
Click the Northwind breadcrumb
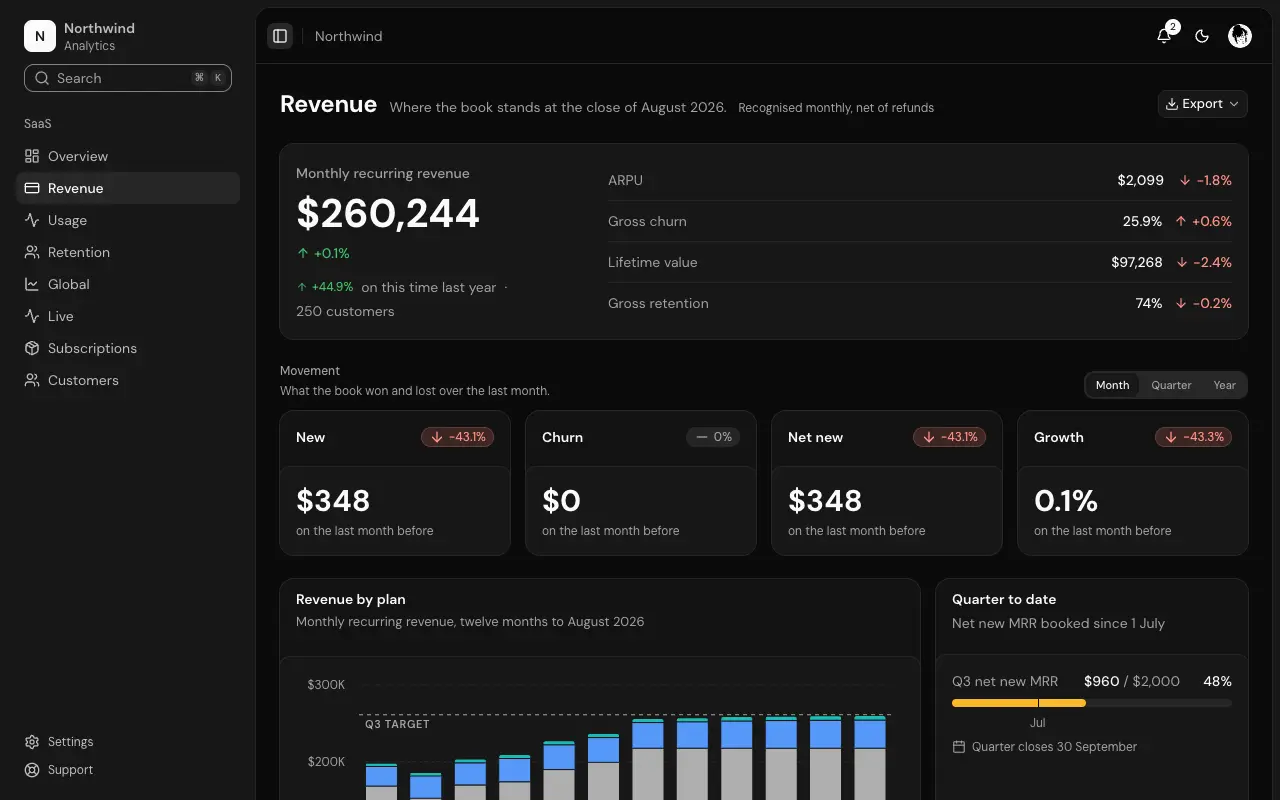point(348,36)
